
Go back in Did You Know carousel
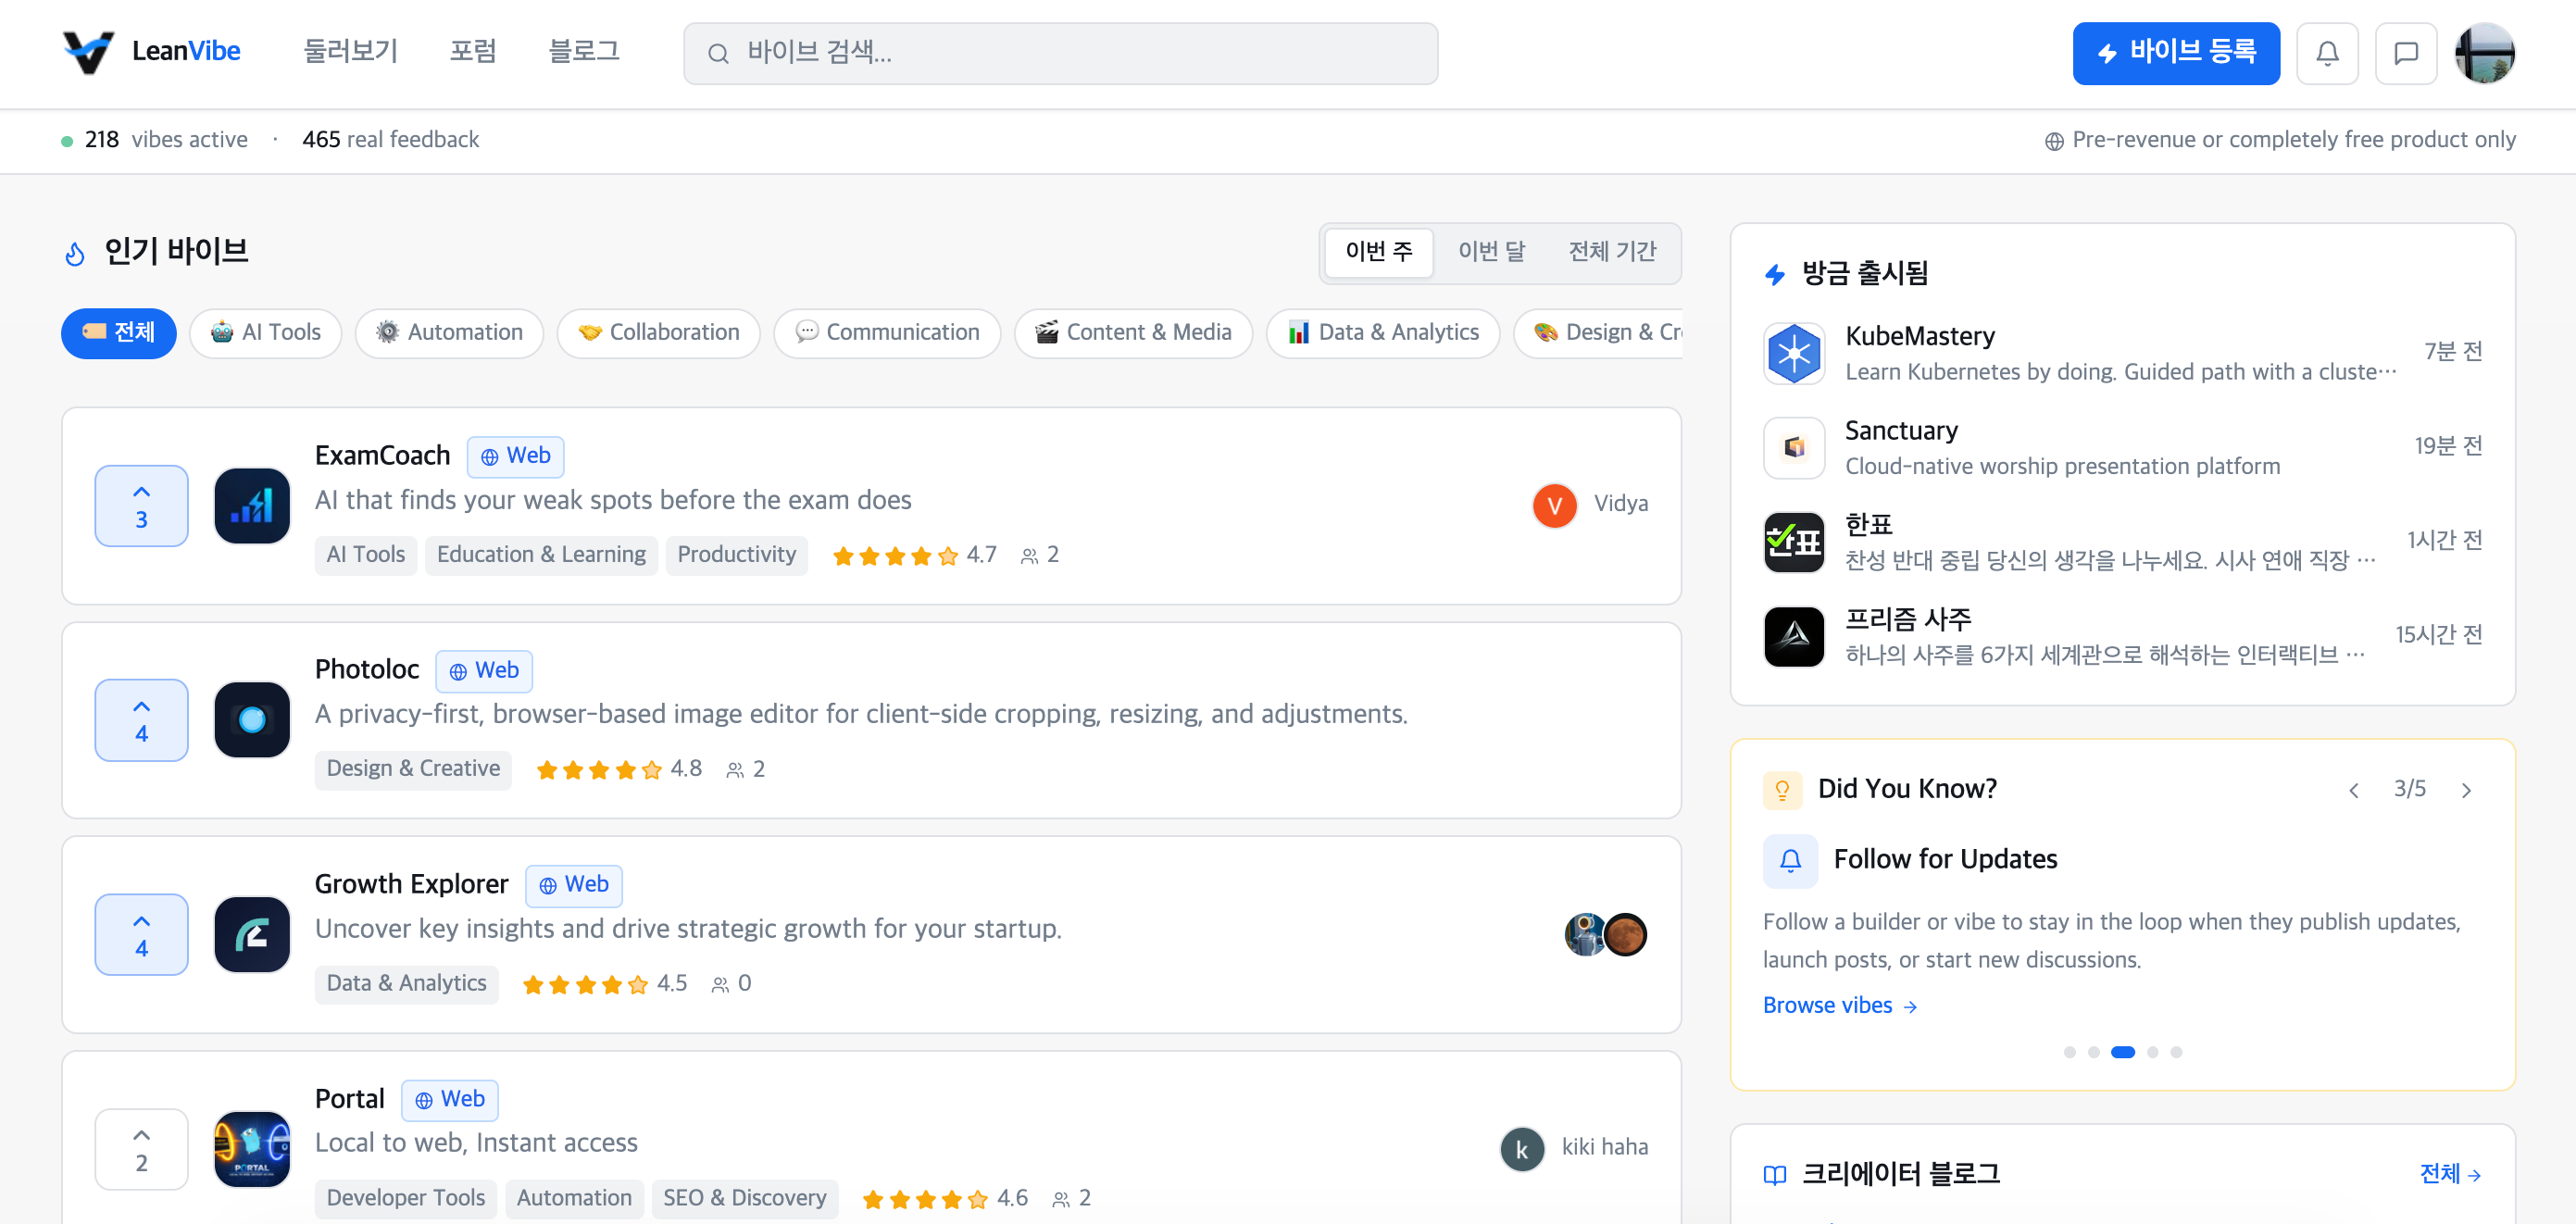click(x=2354, y=789)
